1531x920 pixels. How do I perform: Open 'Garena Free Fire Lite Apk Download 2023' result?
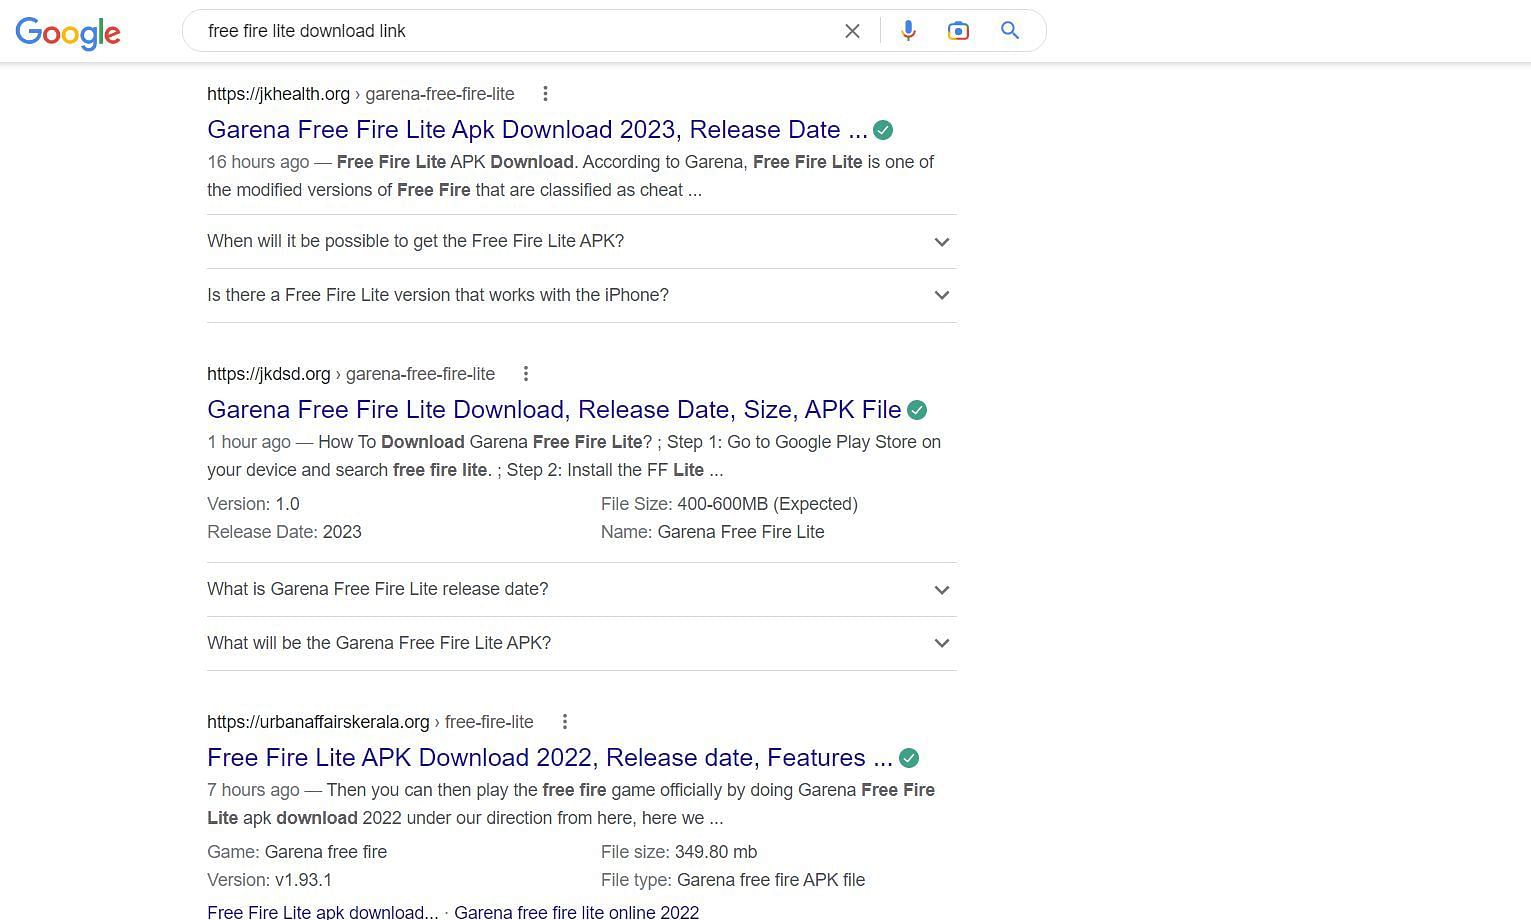click(537, 130)
